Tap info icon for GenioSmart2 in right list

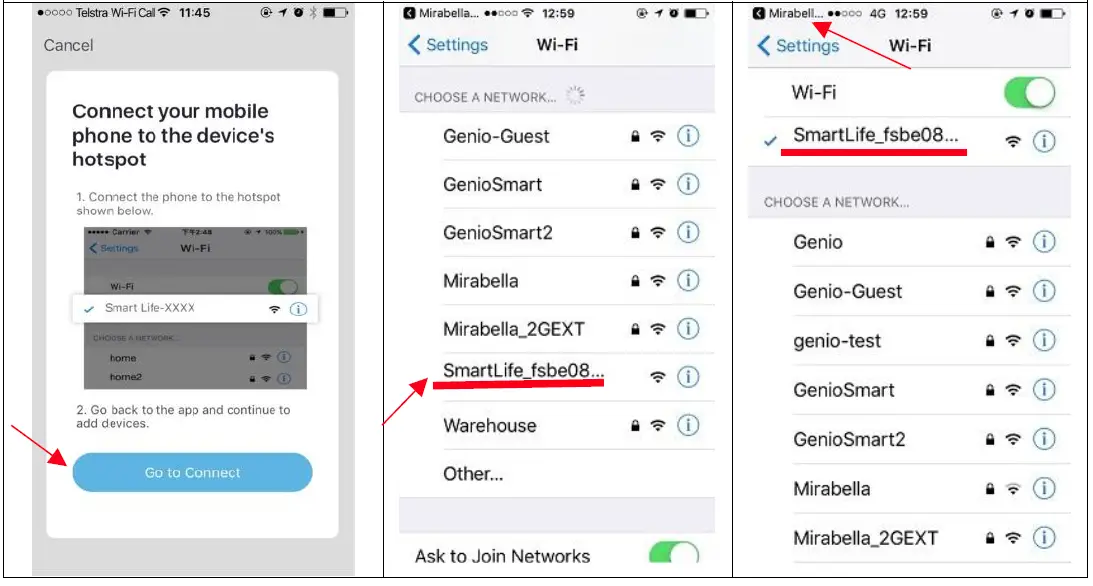[x=1044, y=439]
